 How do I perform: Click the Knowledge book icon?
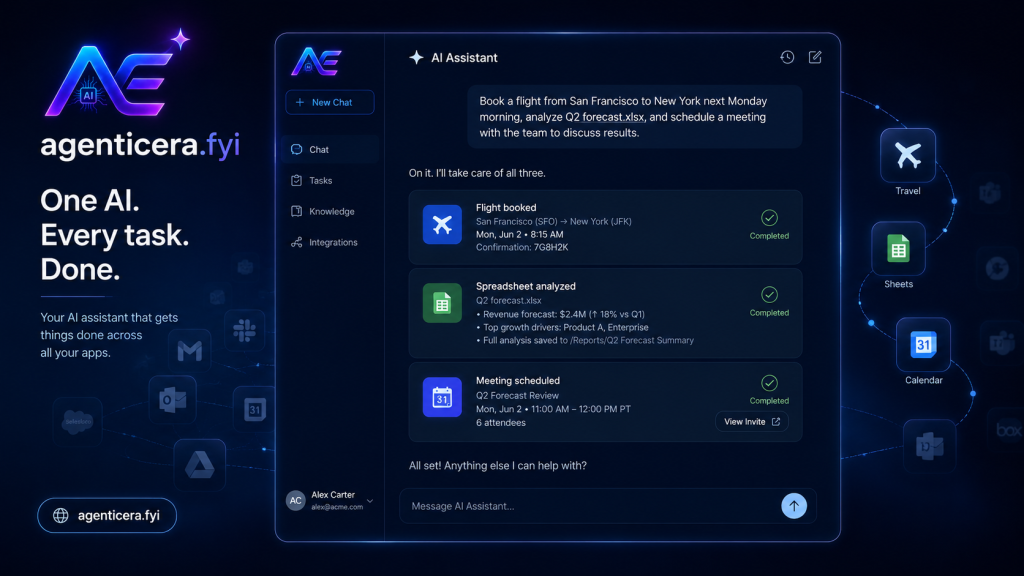(296, 211)
